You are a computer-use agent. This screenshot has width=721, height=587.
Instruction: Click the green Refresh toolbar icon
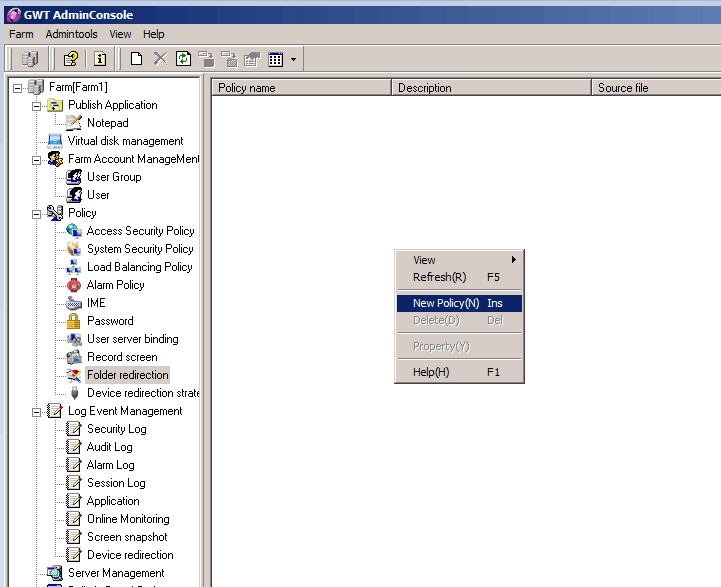coord(183,59)
